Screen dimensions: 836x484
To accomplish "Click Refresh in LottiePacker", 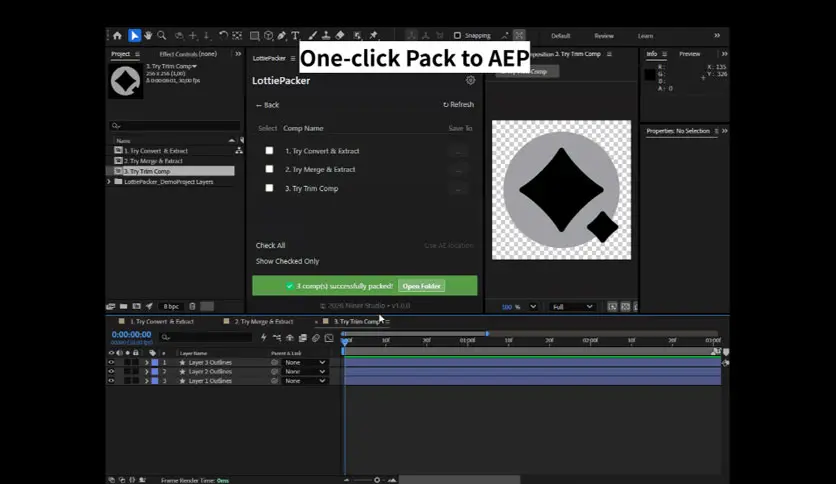I will click(459, 104).
